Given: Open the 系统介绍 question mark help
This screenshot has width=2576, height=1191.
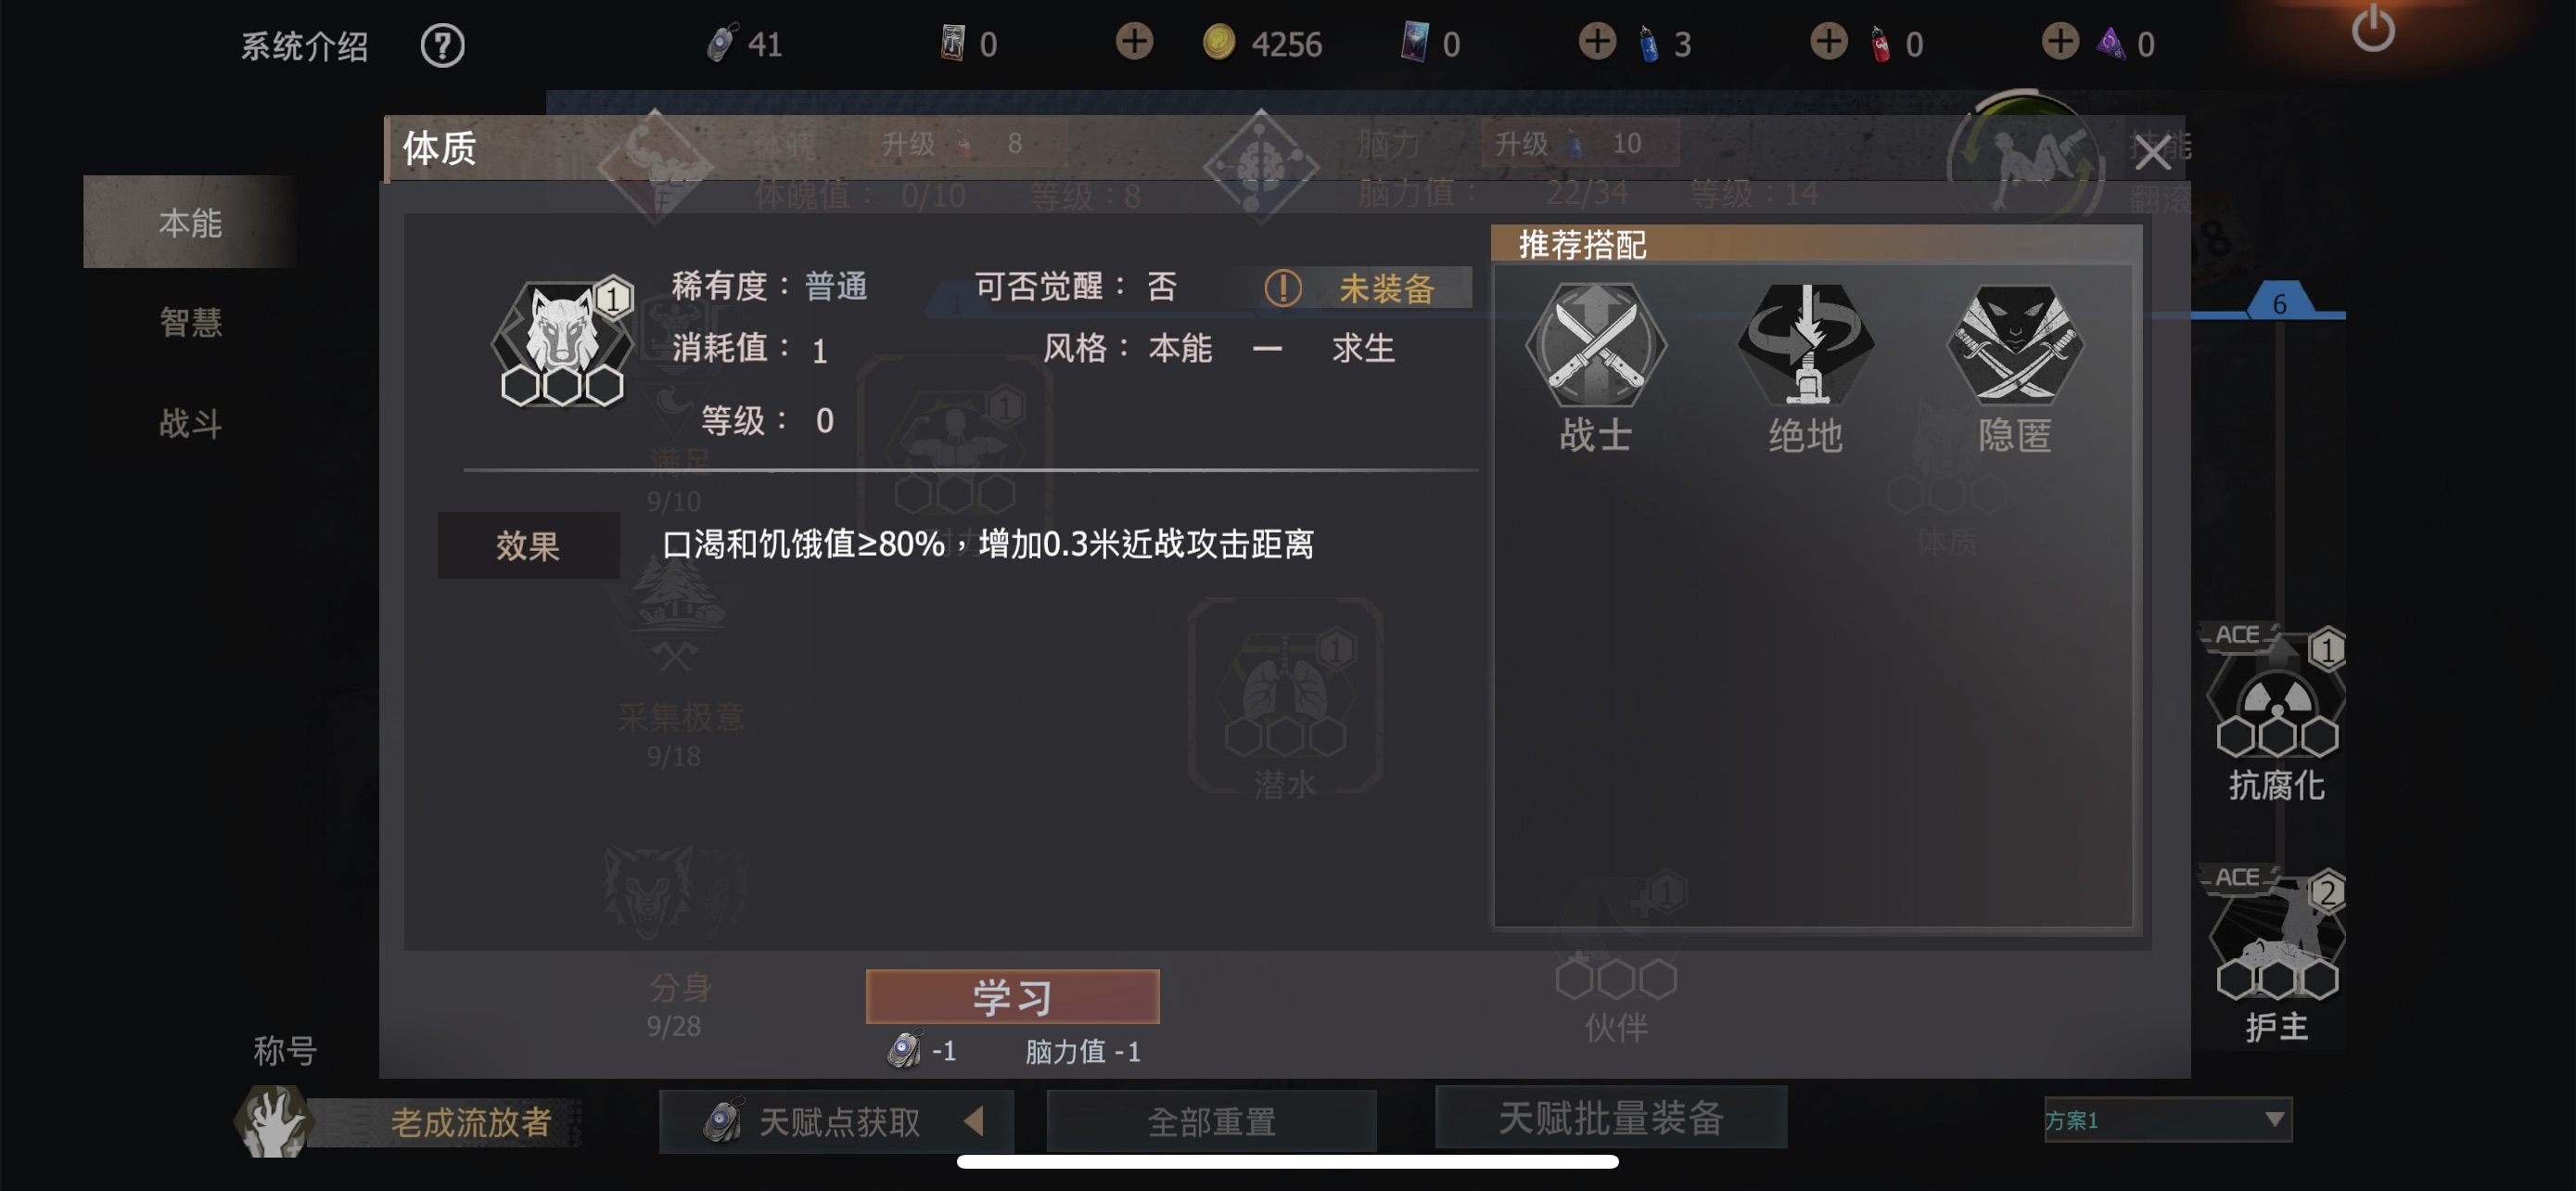Looking at the screenshot, I should click(x=442, y=45).
